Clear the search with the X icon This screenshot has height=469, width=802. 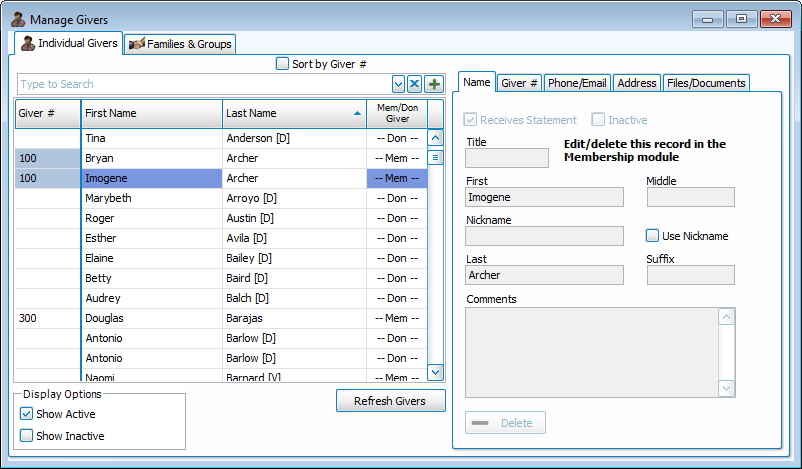(415, 84)
